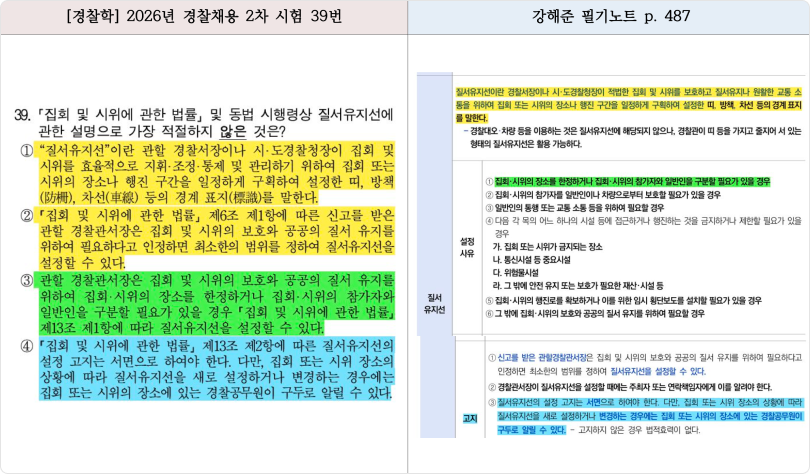This screenshot has height=474, width=810.
Task: Click blue text '질서유지선을 설정할 수 있다.' in notes
Action: 658,371
